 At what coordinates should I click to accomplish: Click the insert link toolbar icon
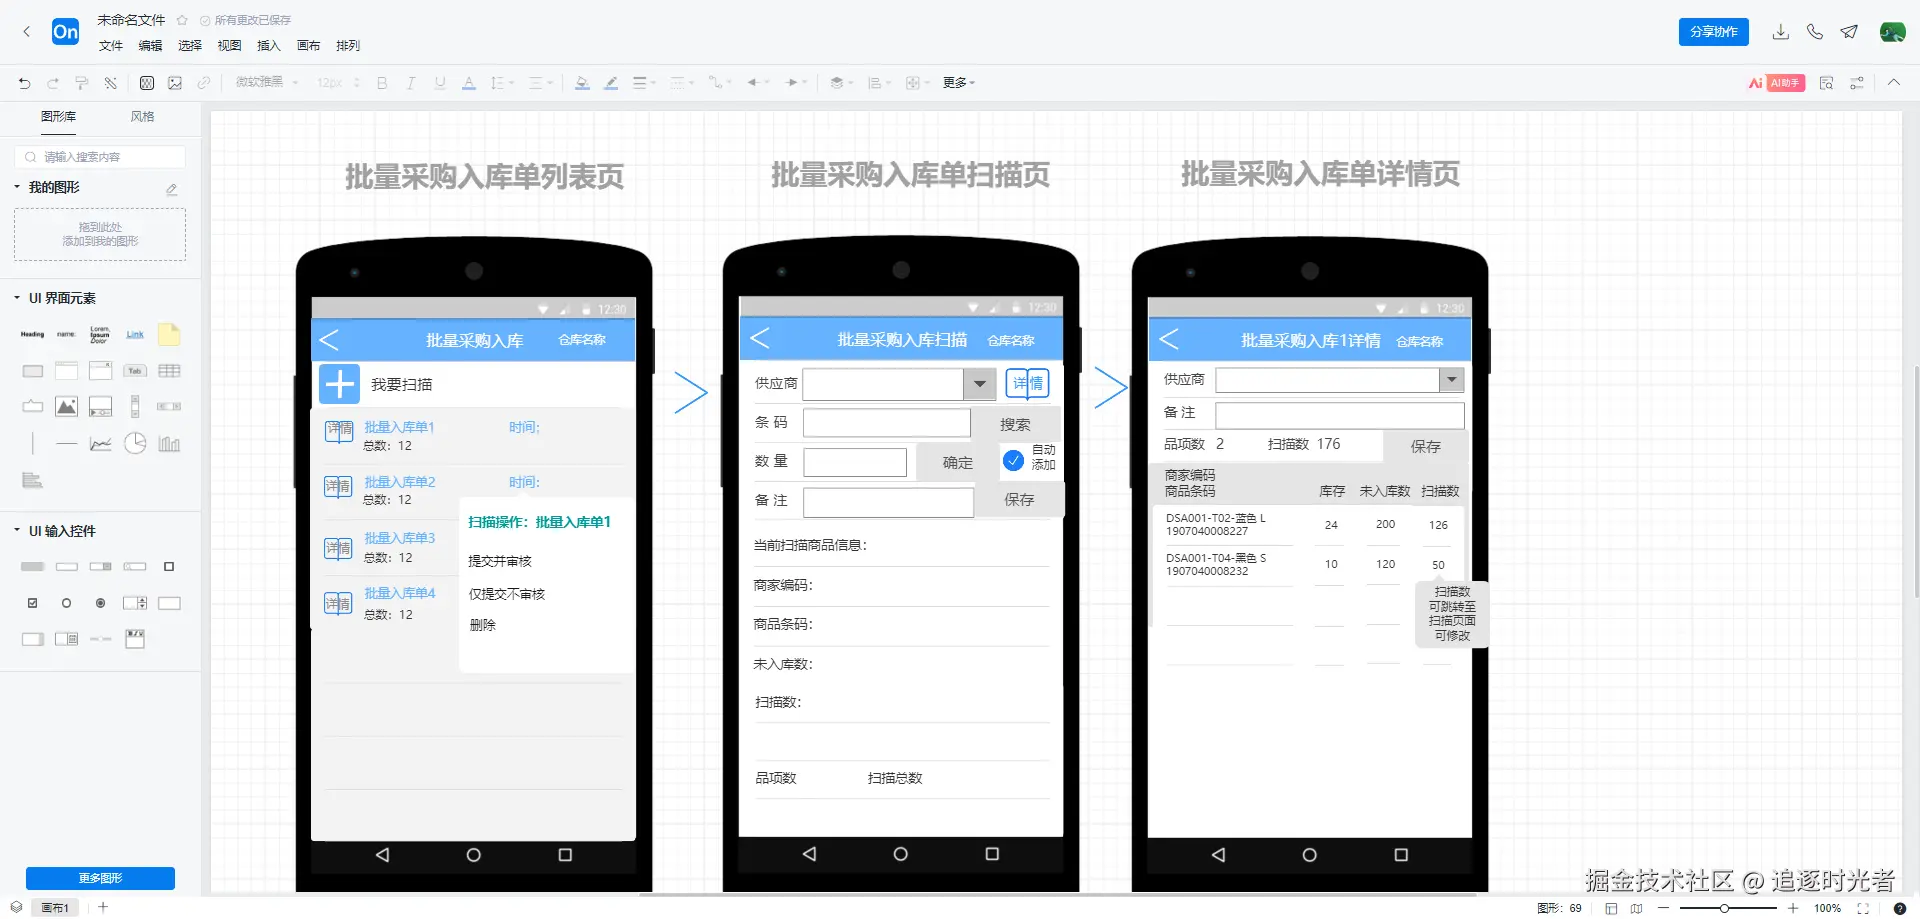[x=204, y=83]
